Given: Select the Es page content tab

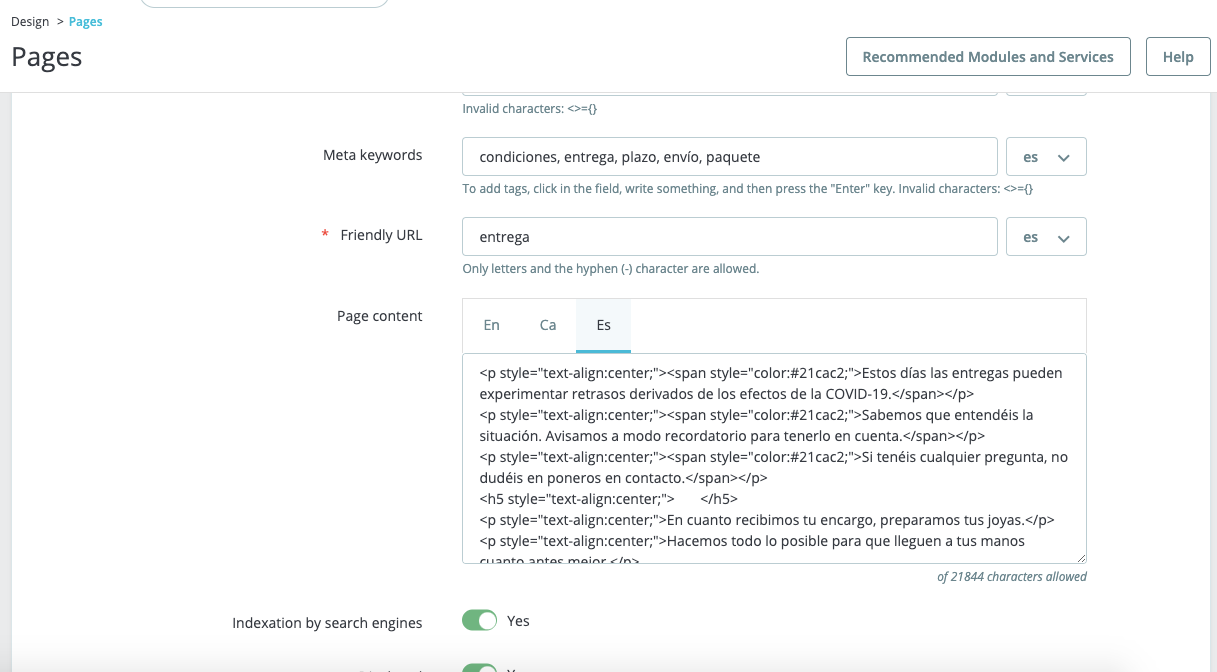Looking at the screenshot, I should click(x=604, y=325).
